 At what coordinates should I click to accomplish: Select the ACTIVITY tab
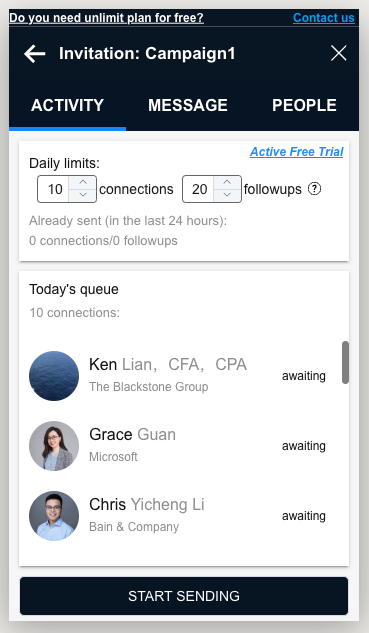(67, 105)
